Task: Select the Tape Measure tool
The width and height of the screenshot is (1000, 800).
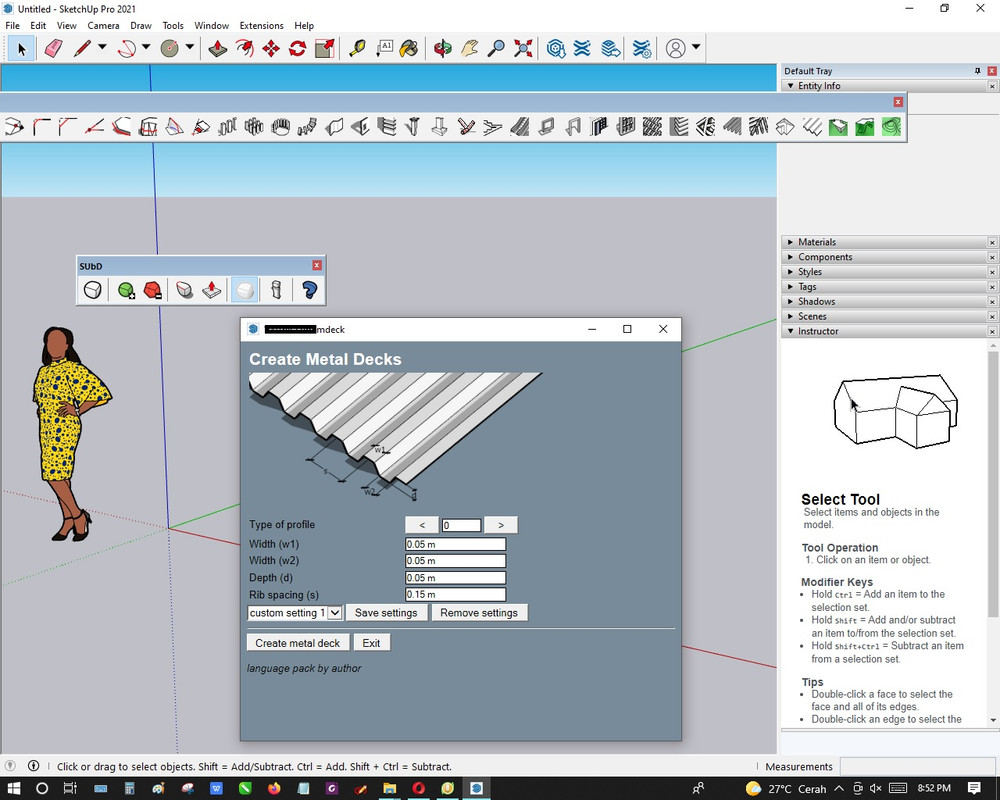Action: 358,48
